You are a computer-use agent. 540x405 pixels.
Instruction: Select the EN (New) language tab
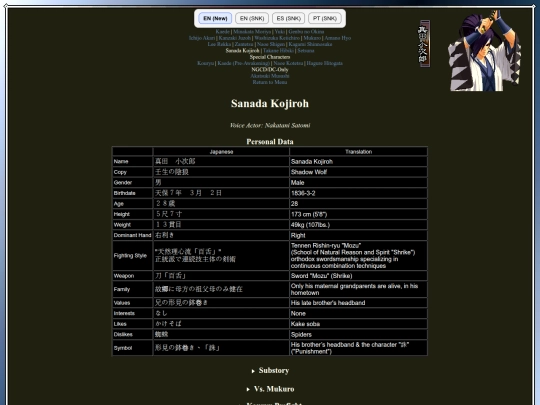click(x=215, y=18)
